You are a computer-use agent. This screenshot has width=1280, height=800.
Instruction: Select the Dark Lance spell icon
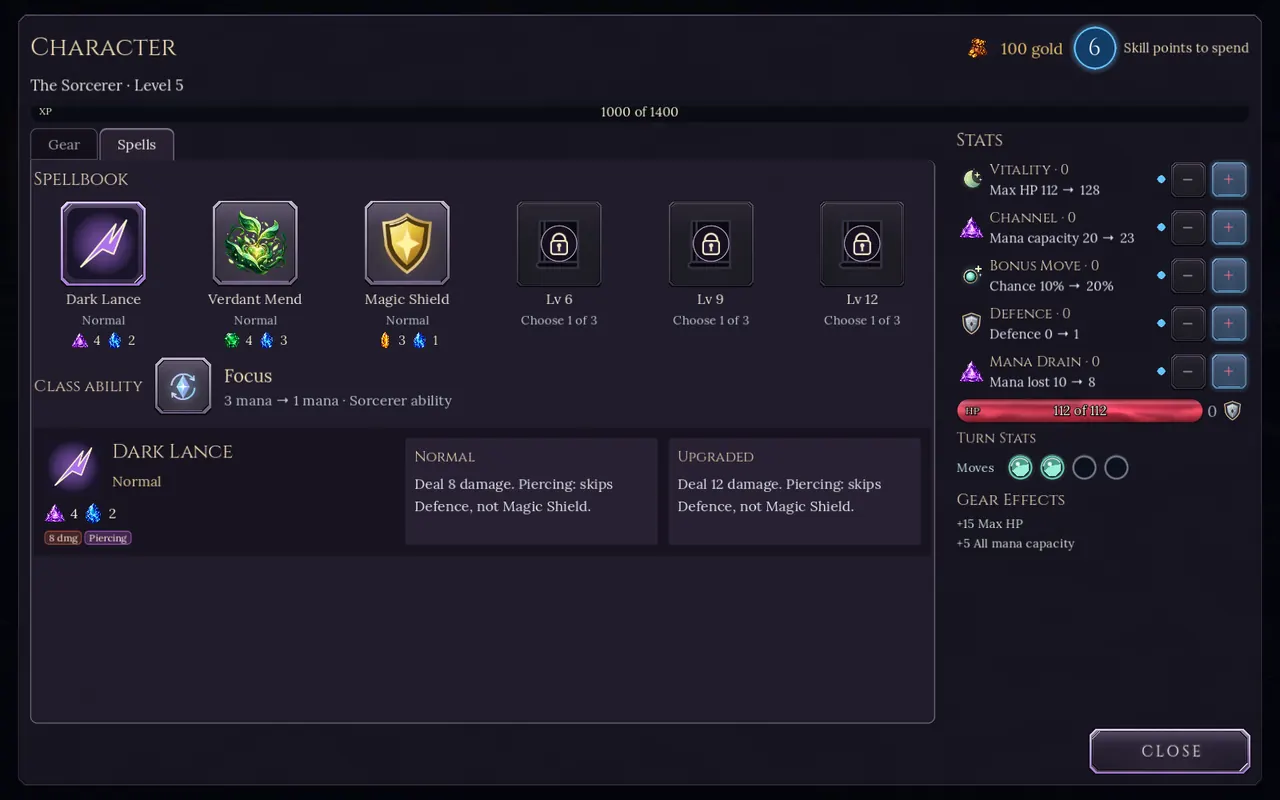click(103, 243)
